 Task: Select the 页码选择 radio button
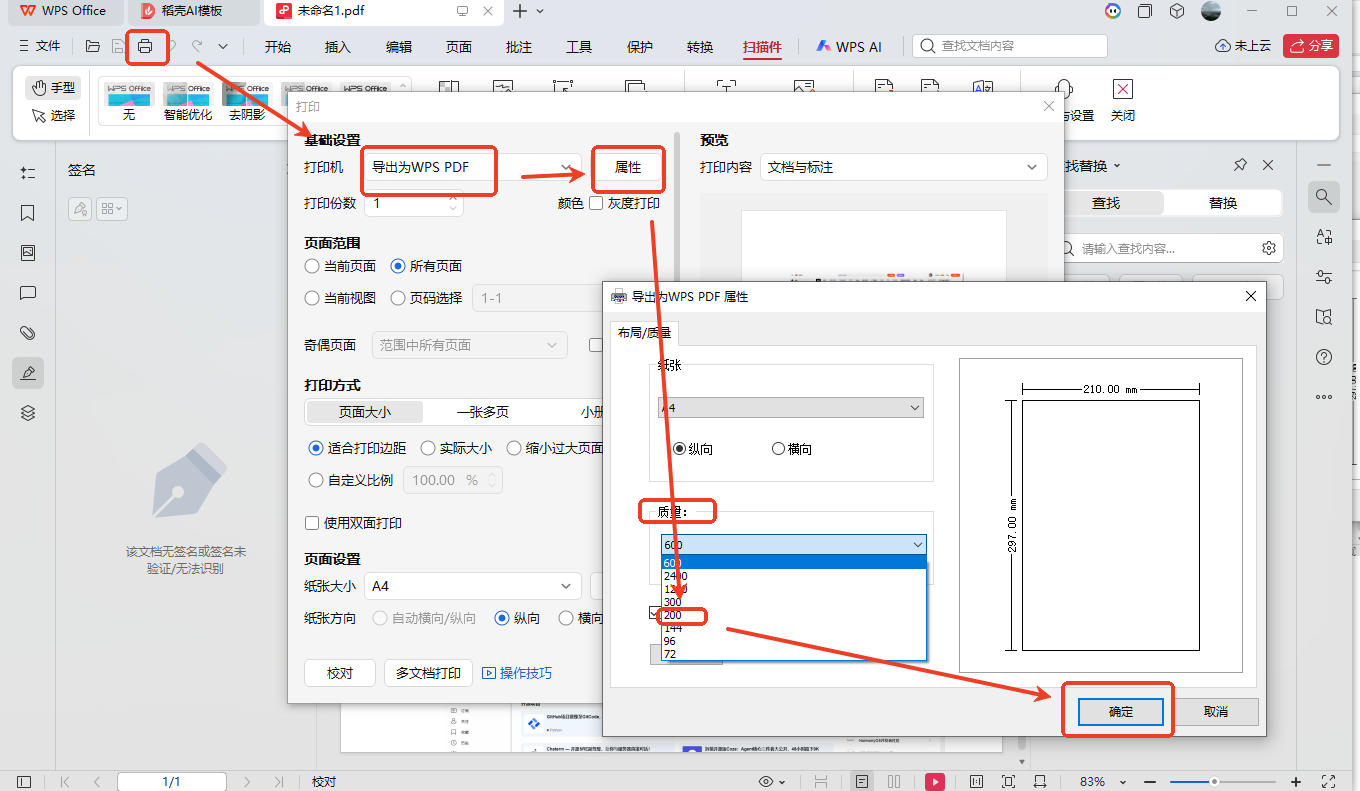[x=397, y=298]
